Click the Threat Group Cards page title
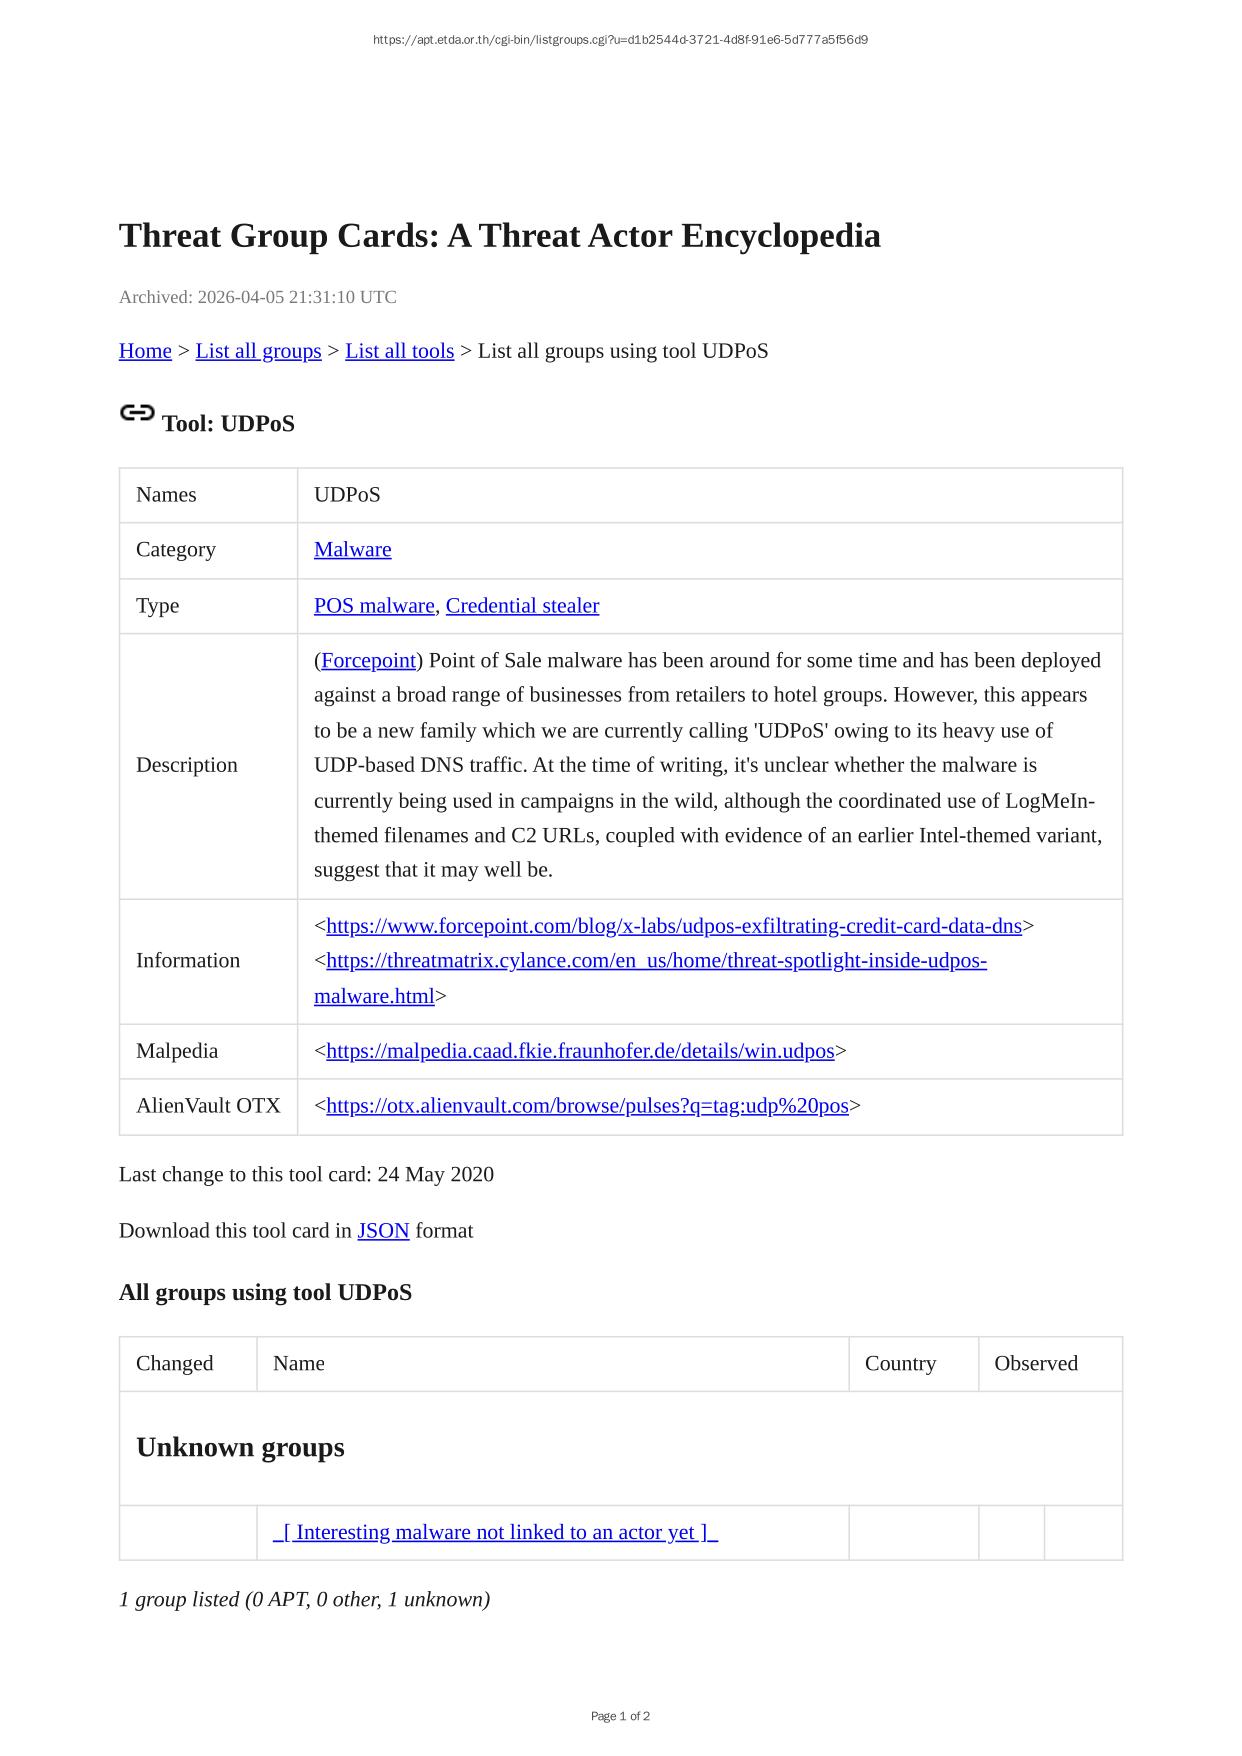Image resolution: width=1242 pixels, height=1756 pixels. (499, 236)
